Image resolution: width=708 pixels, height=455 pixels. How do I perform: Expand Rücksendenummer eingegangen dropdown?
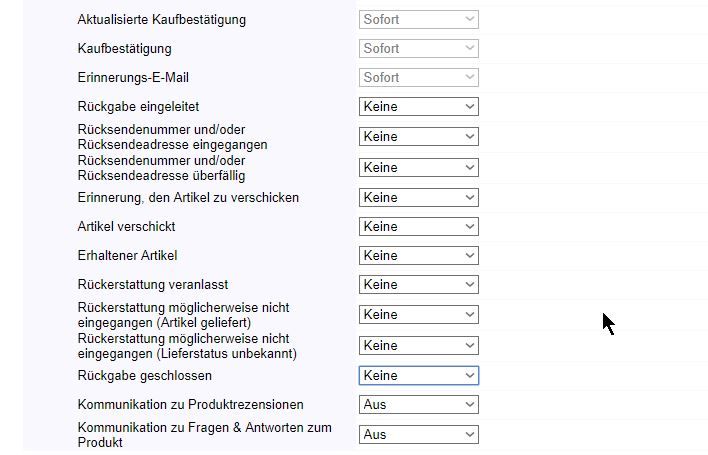418,137
